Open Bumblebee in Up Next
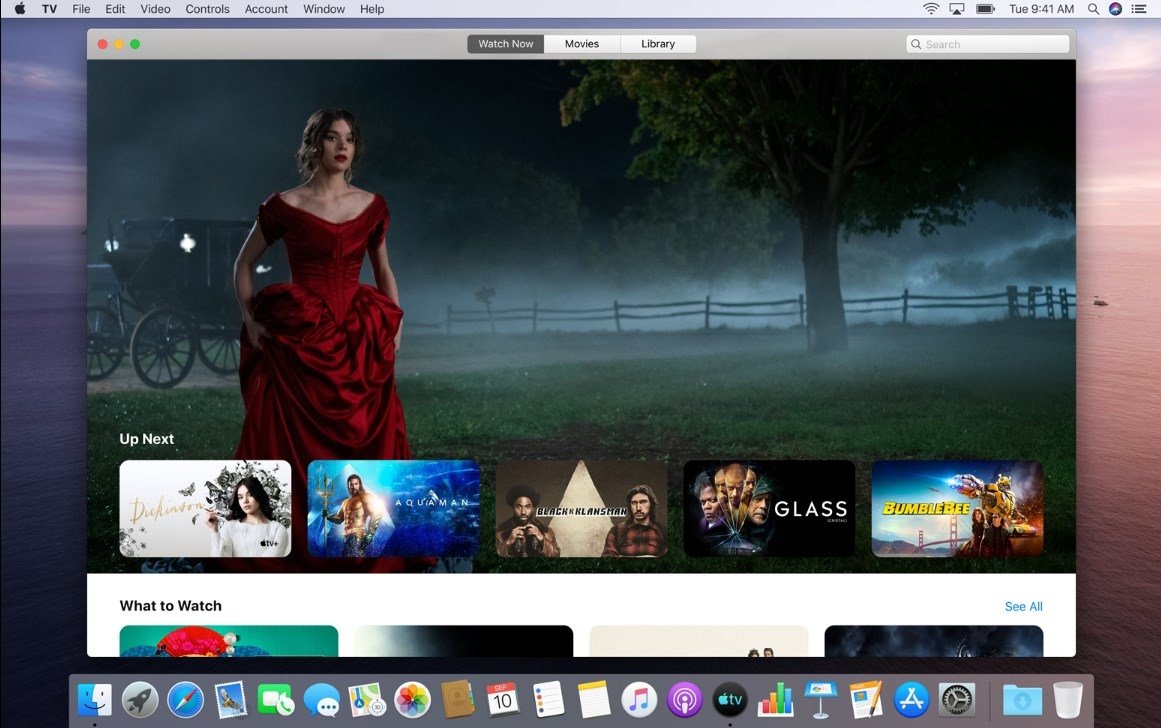 pos(957,509)
